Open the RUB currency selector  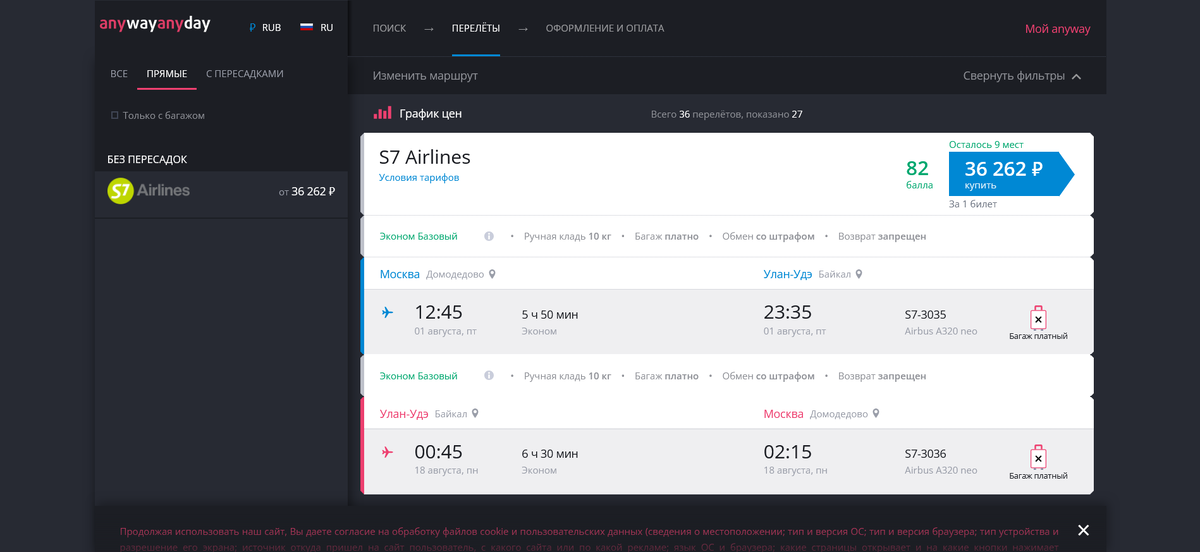tap(264, 28)
